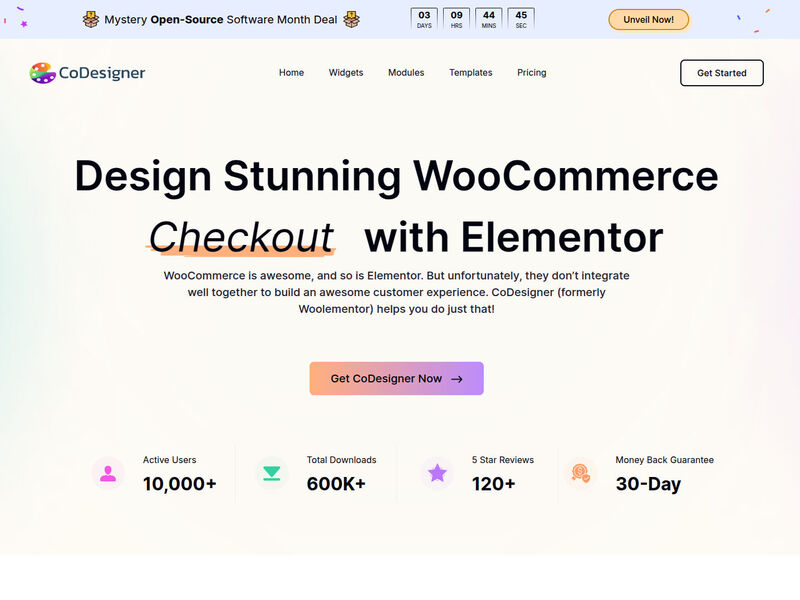Click the gift box icon before Mystery
Screen dimensions: 800x600
[91, 19]
